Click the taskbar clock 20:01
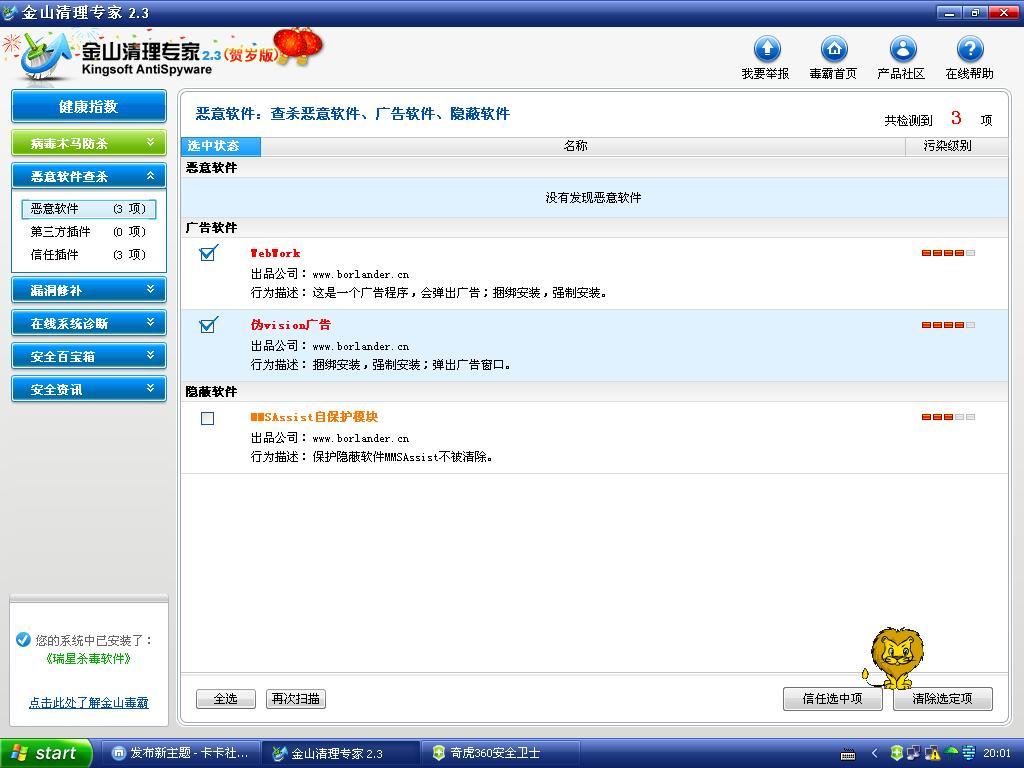1024x768 pixels. point(997,754)
